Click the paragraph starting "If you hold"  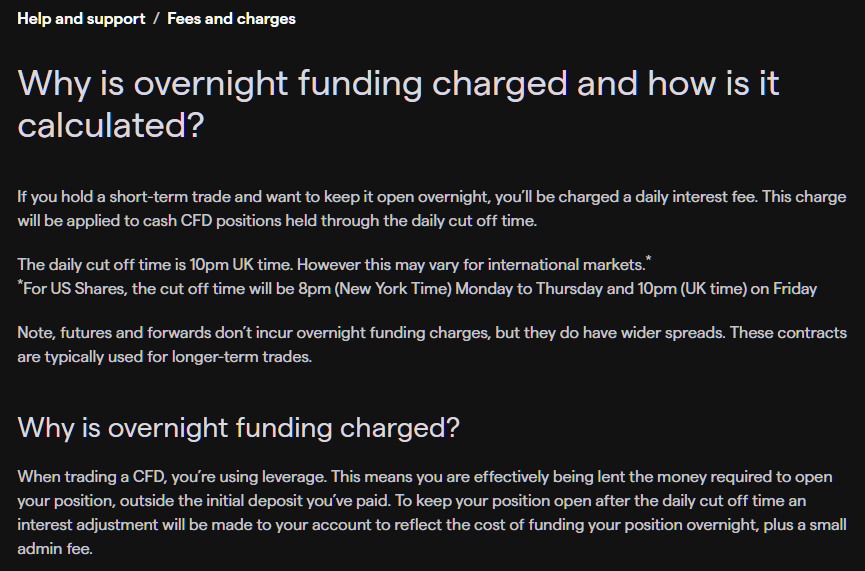[x=431, y=206]
